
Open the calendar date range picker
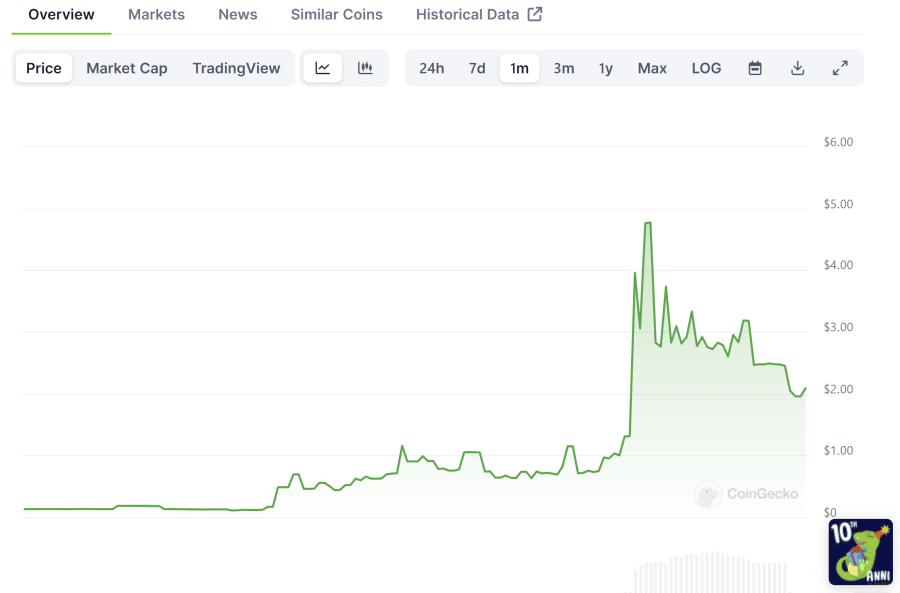pyautogui.click(x=755, y=67)
